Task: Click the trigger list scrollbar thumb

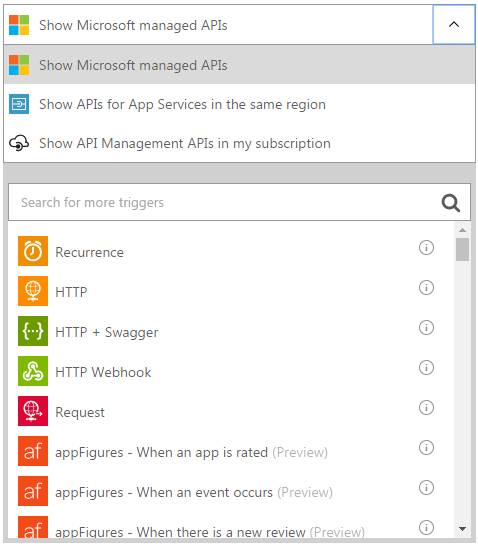Action: point(462,249)
